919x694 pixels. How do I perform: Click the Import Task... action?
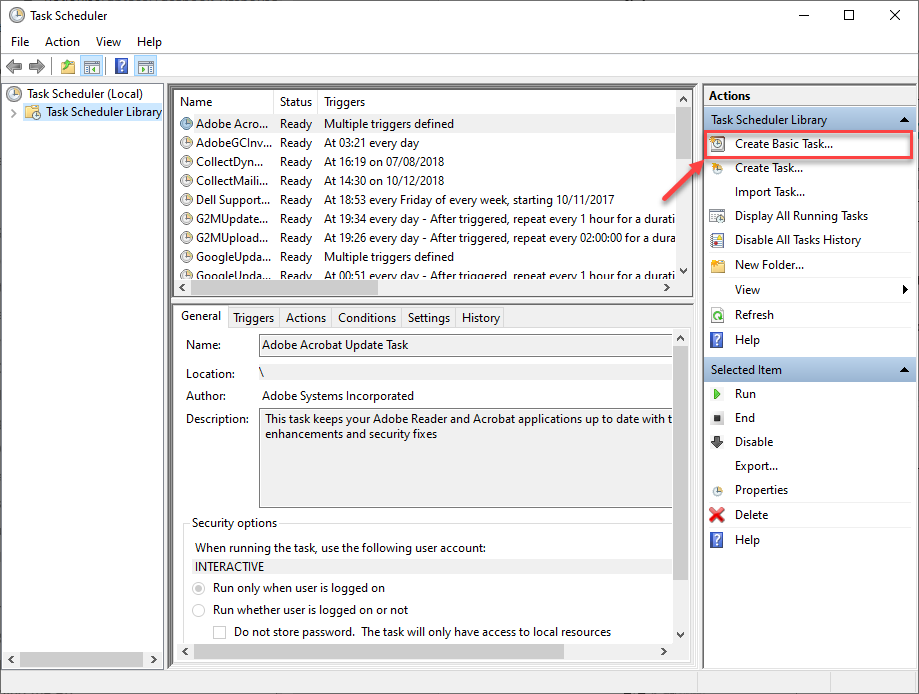click(770, 192)
